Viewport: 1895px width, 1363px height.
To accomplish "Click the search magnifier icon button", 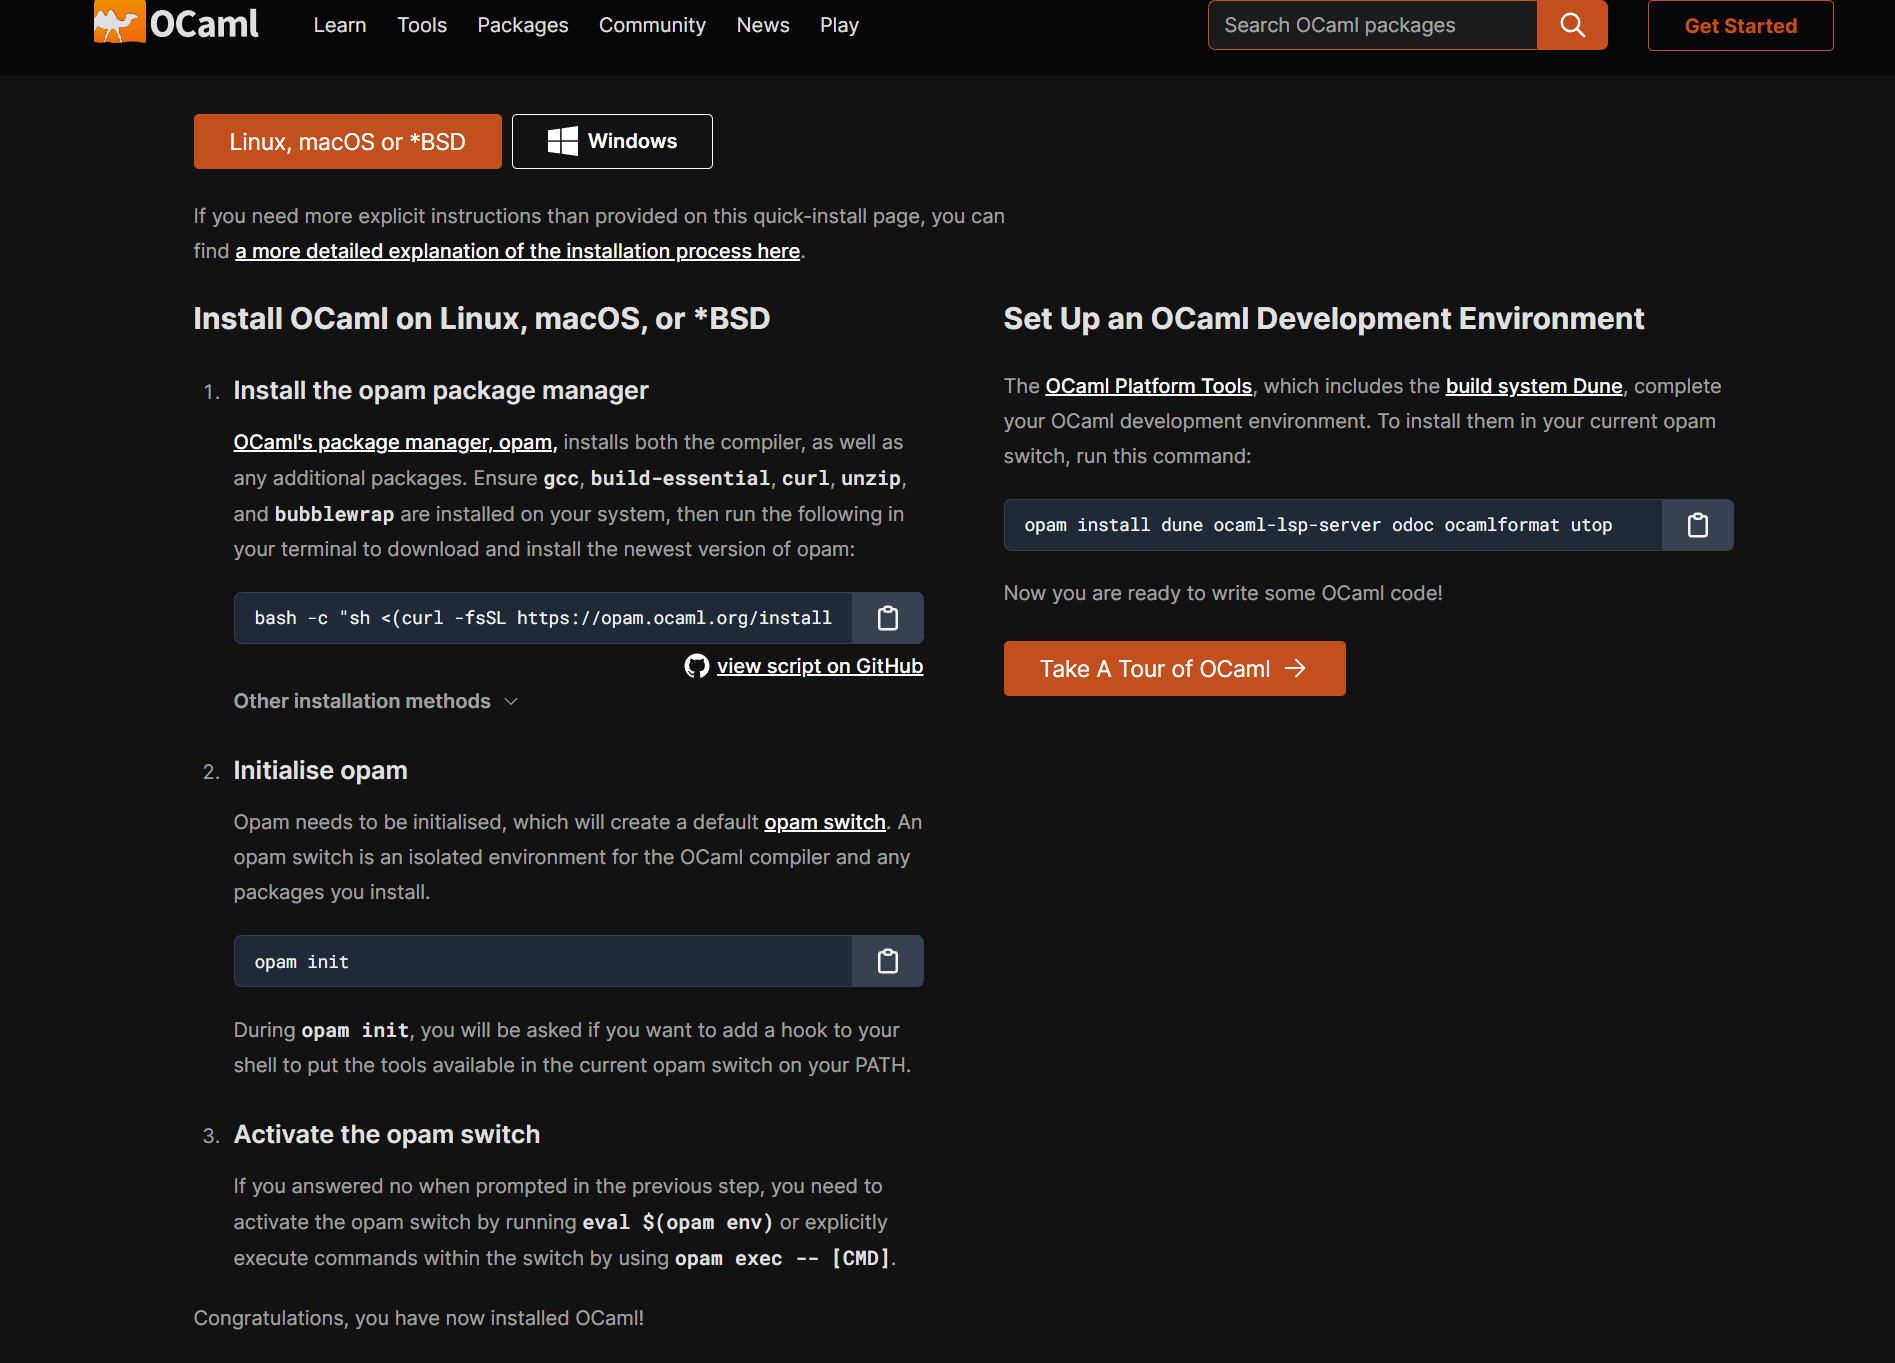I will (1572, 25).
